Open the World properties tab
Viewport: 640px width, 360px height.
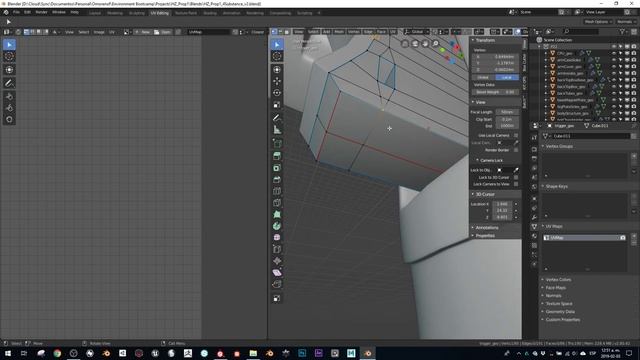534,187
